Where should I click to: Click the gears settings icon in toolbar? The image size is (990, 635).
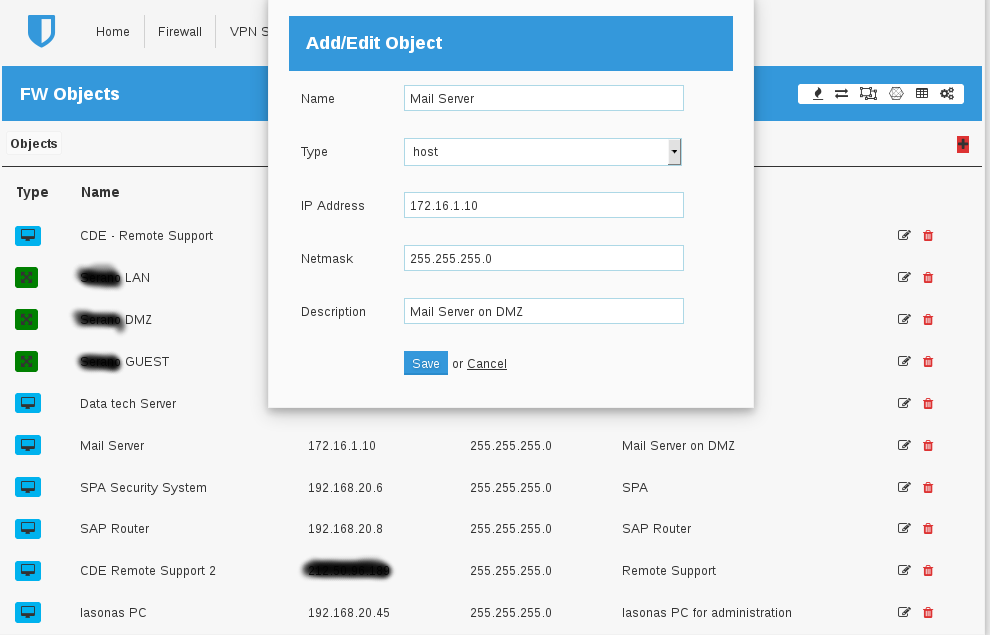click(947, 94)
